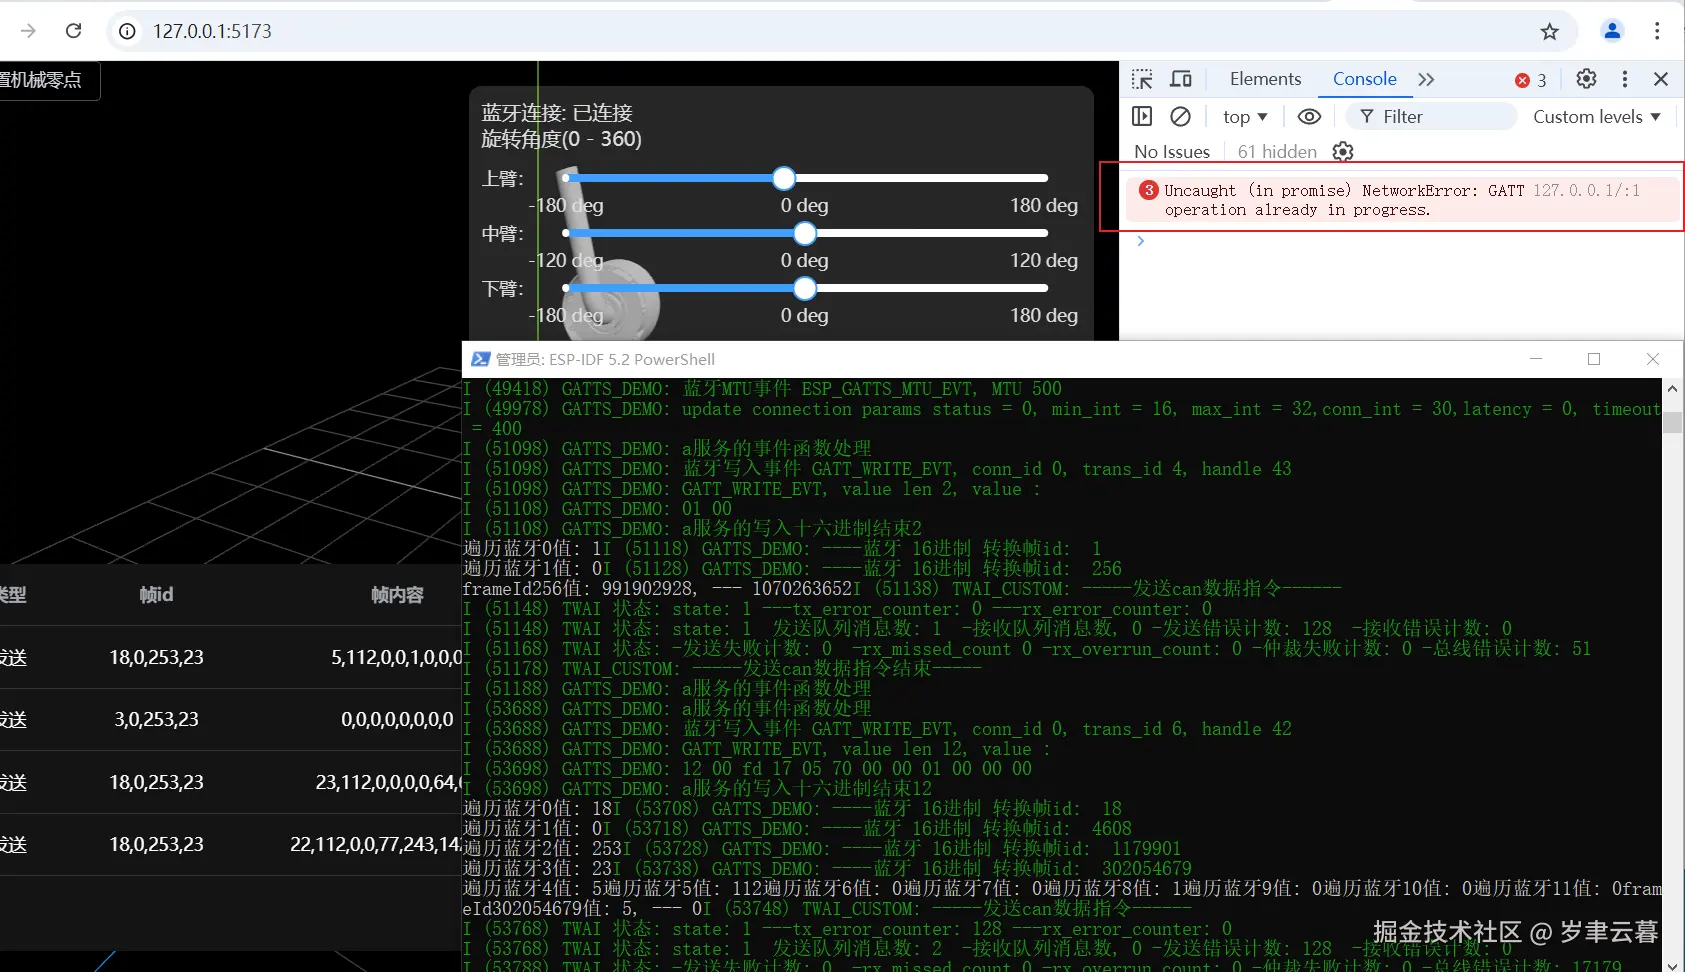Viewport: 1685px width, 972px height.
Task: Click PowerShell scrollbar up arrow
Action: click(1672, 388)
